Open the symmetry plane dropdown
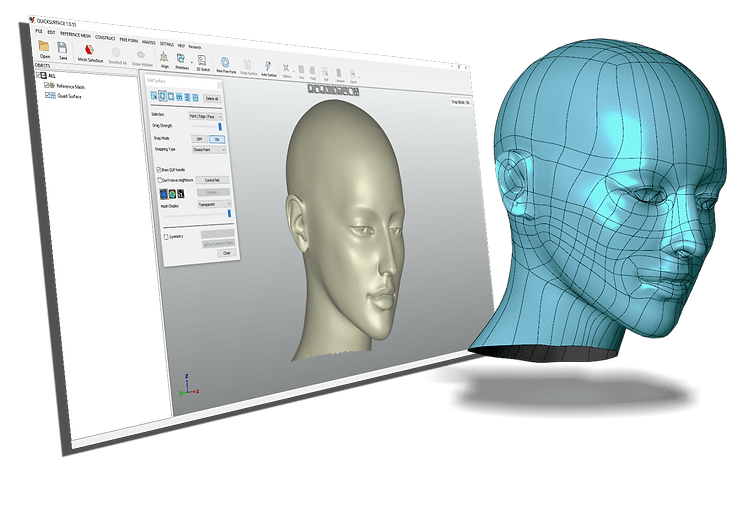Image resolution: width=750 pixels, height=508 pixels. [x=217, y=234]
